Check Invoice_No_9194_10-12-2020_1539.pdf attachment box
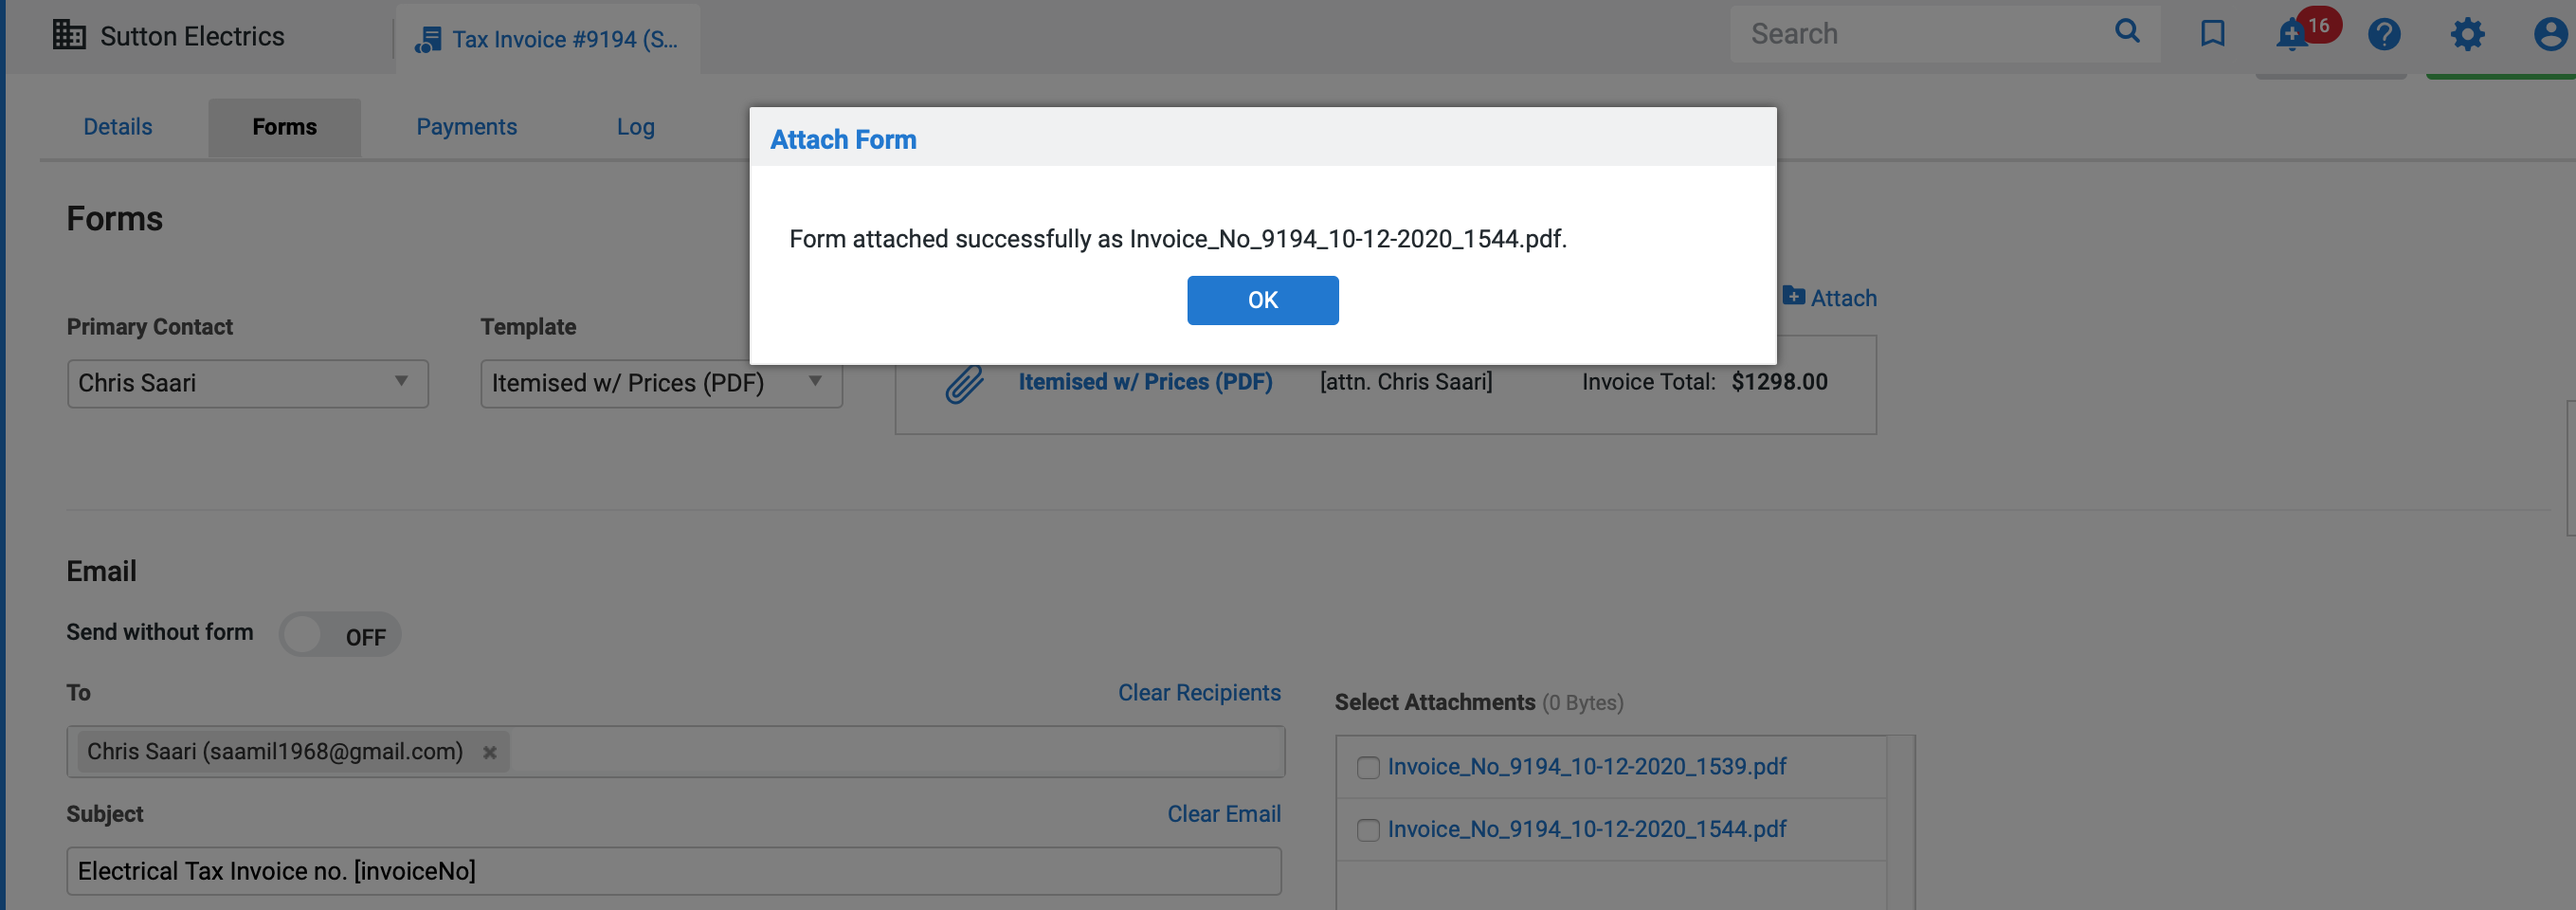 point(1368,768)
